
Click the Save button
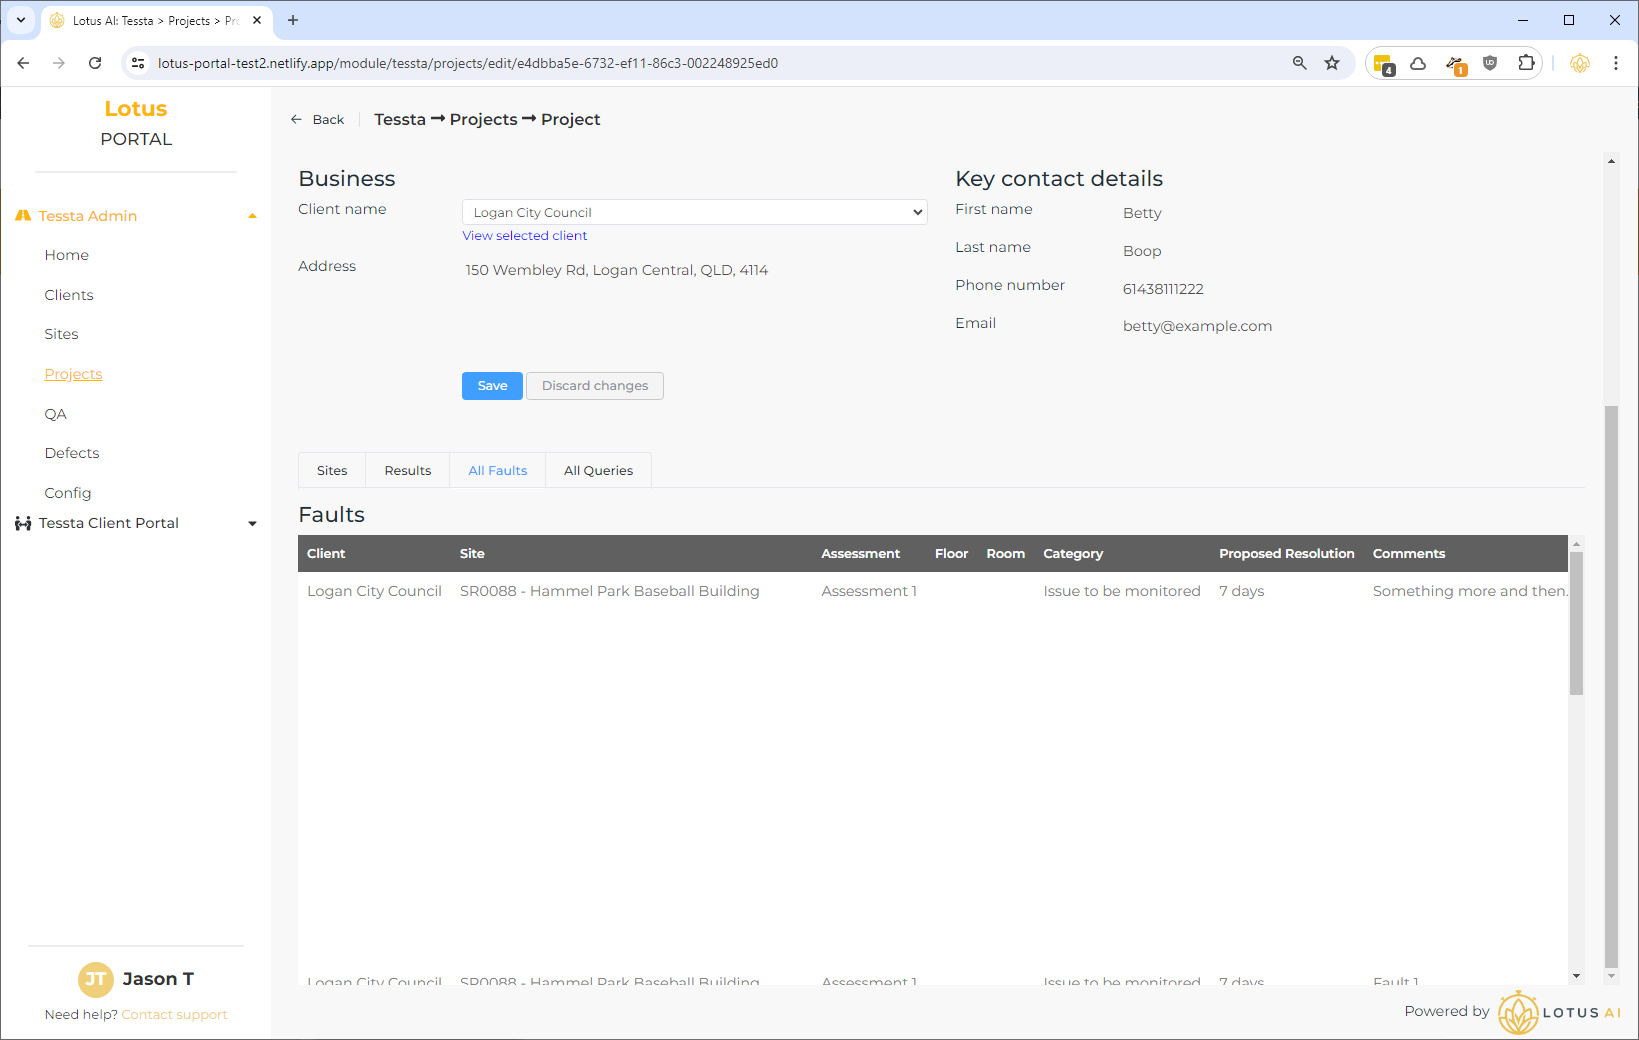(x=492, y=386)
